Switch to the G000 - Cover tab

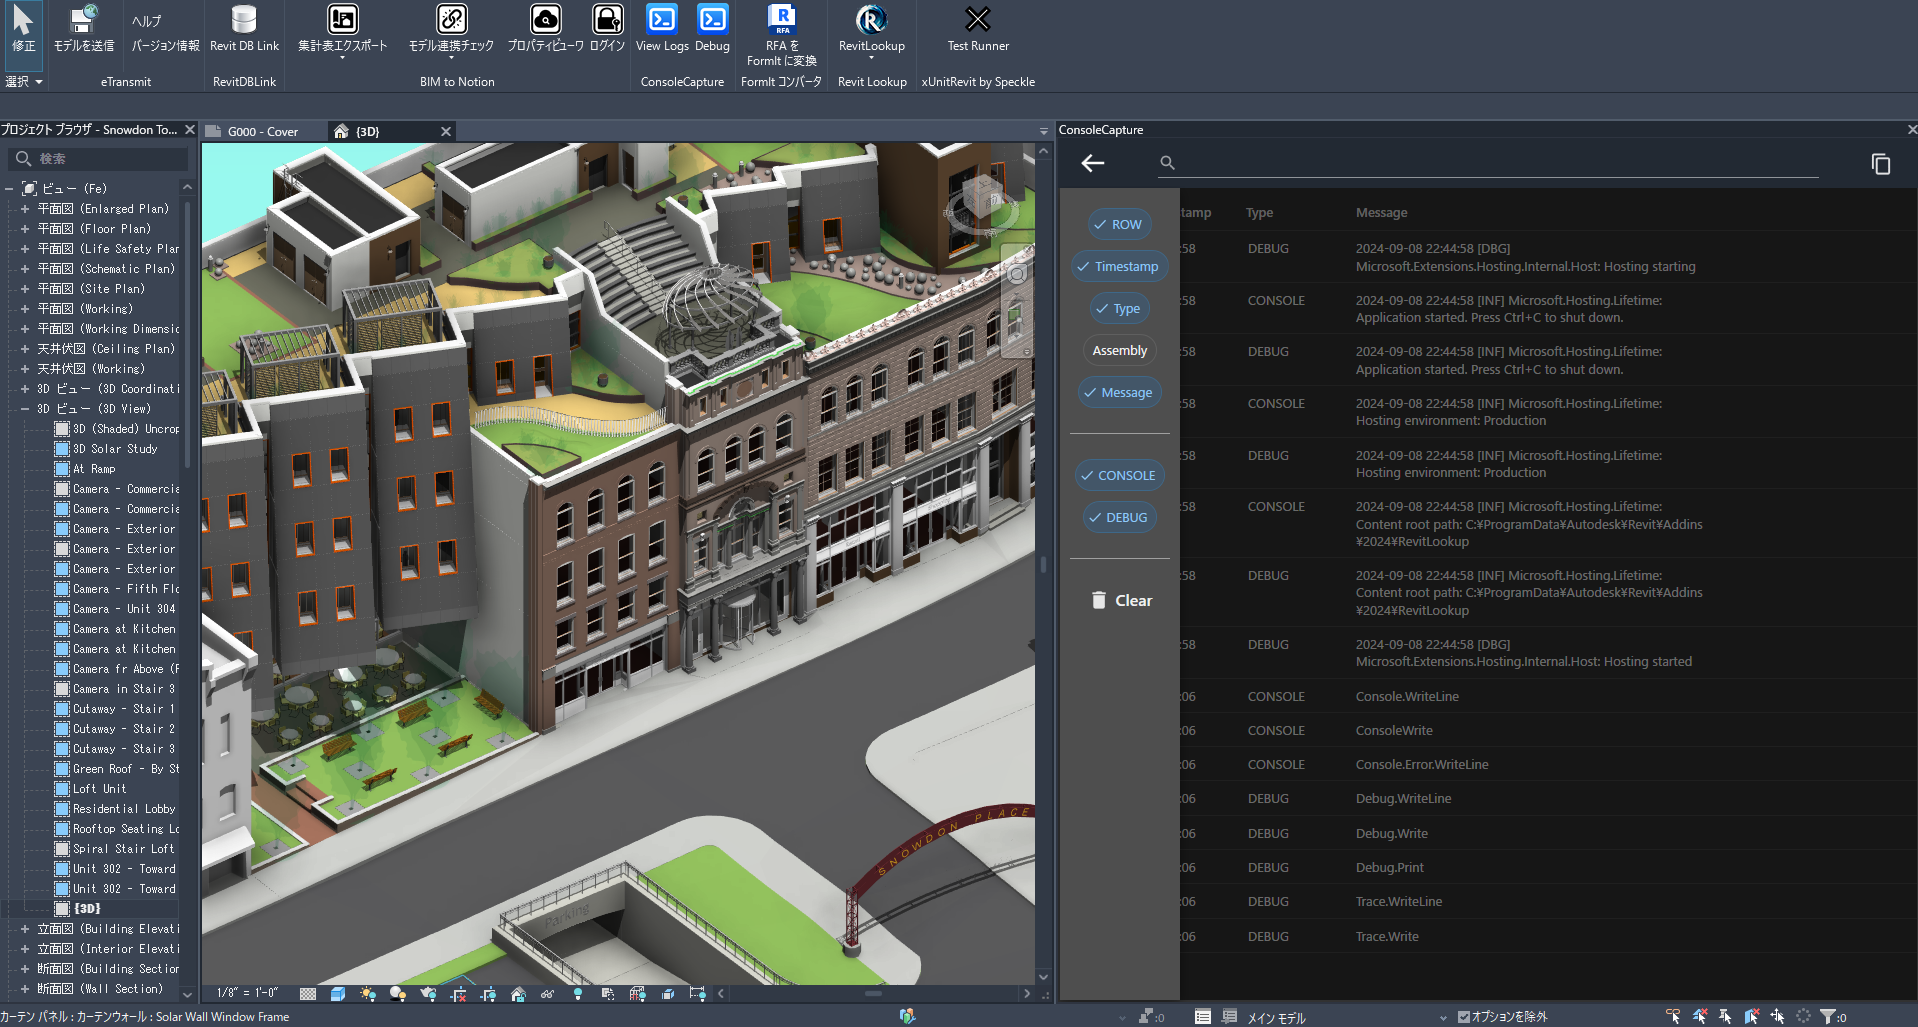pos(262,132)
